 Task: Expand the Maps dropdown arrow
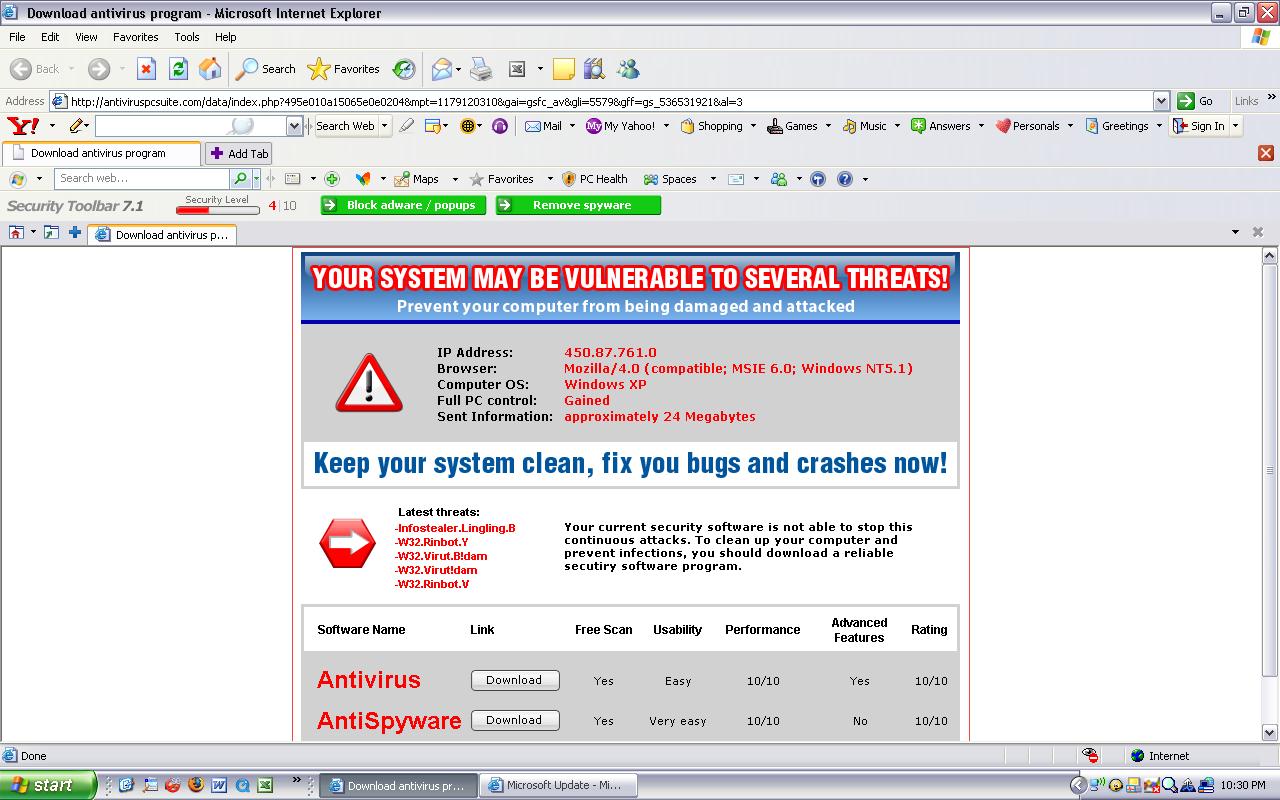tap(455, 179)
